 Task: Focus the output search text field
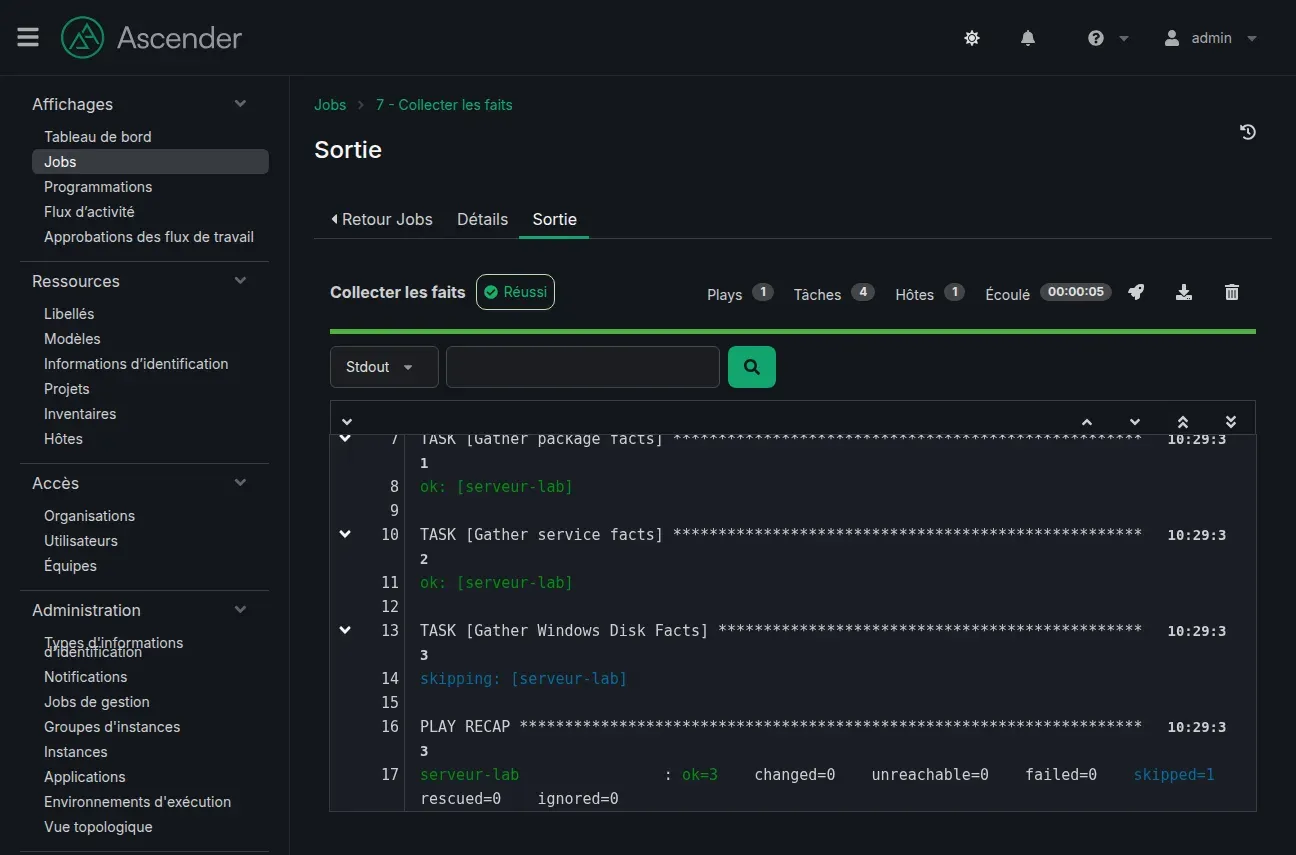[583, 367]
